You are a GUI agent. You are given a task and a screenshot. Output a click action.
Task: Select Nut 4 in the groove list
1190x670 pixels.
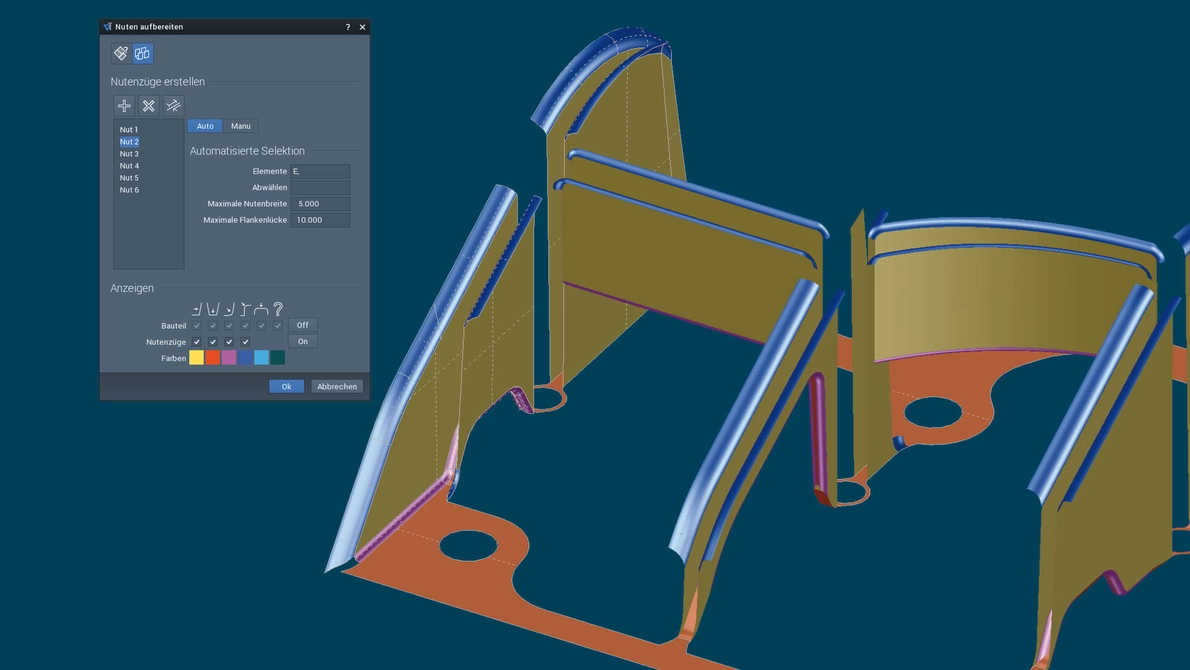[x=129, y=166]
